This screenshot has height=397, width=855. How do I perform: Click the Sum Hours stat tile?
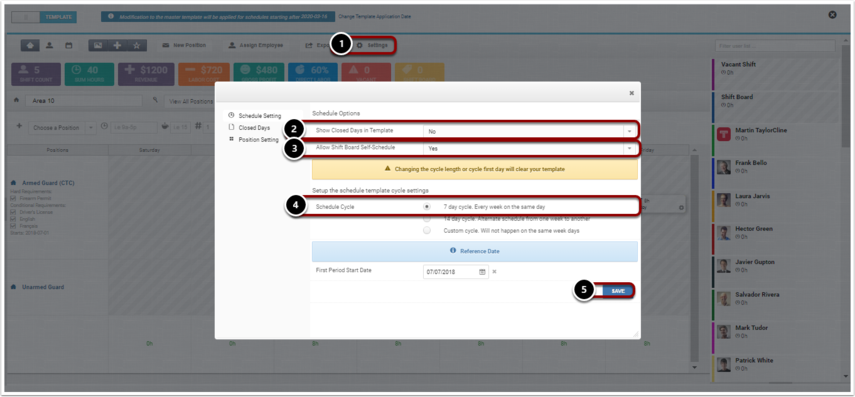pos(89,74)
